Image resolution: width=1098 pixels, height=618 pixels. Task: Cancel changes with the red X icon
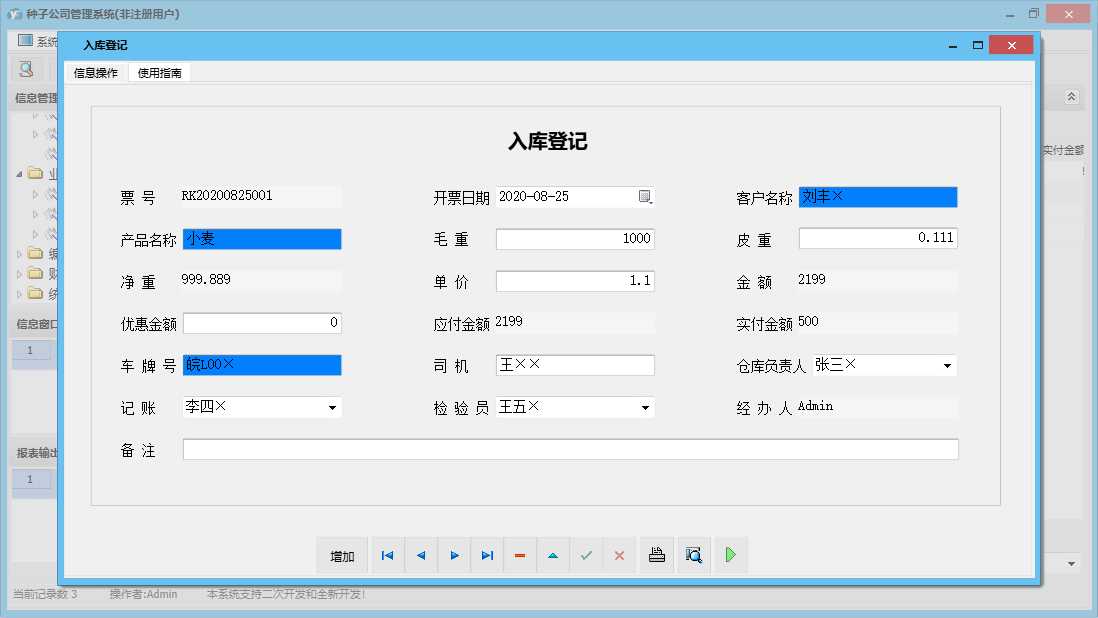pyautogui.click(x=619, y=555)
